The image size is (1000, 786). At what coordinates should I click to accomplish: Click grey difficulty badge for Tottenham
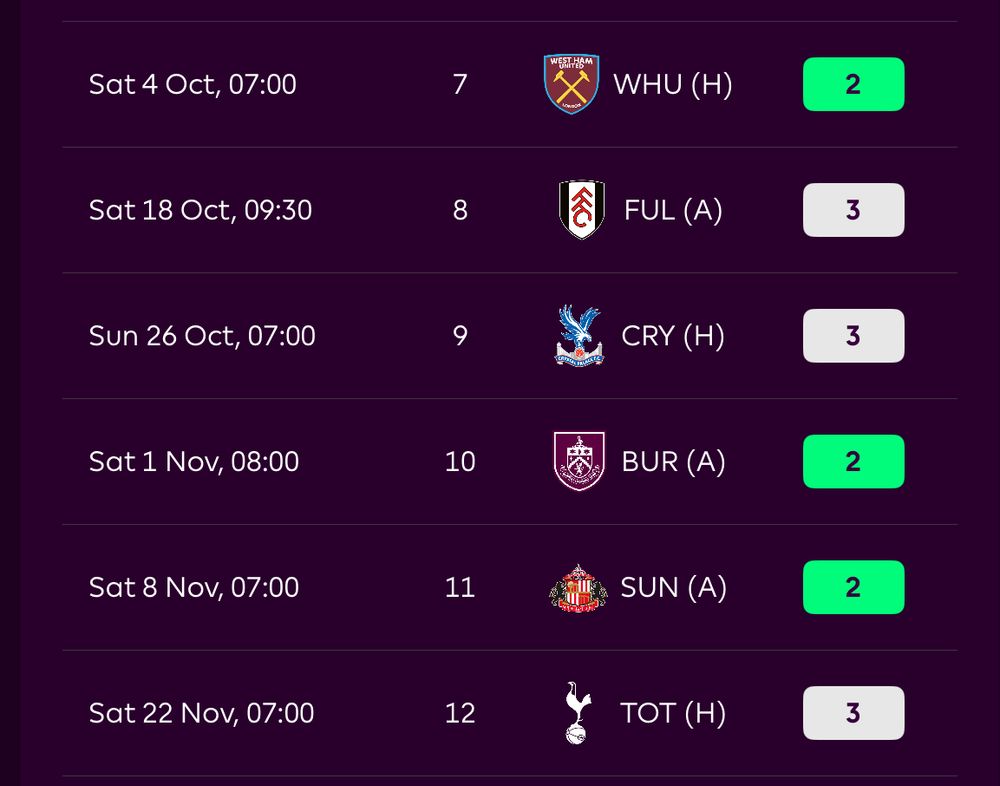[x=853, y=713]
